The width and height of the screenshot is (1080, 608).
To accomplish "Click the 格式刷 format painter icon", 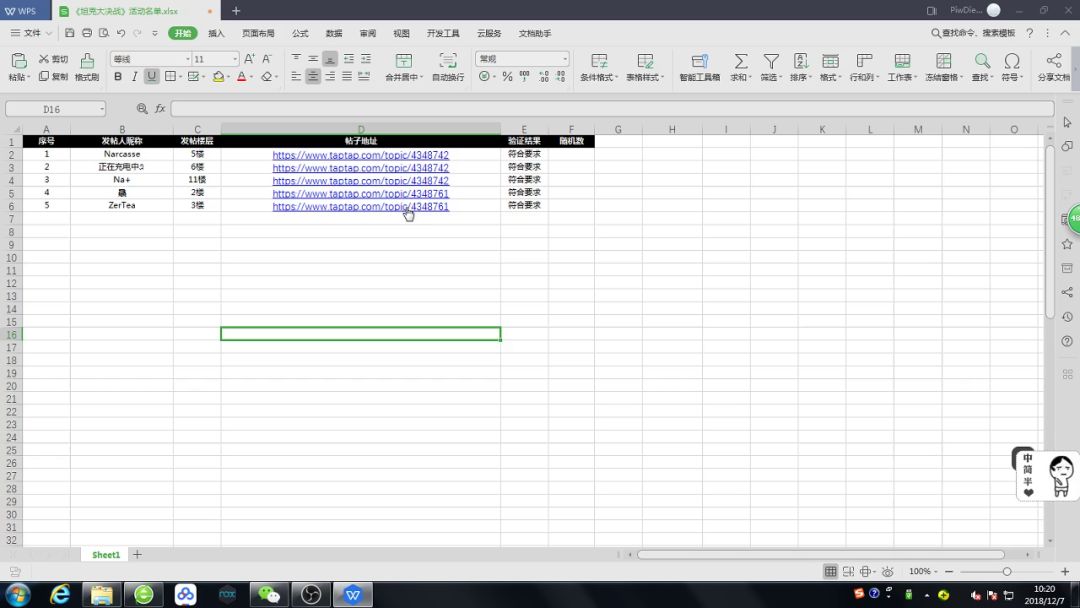I will pyautogui.click(x=87, y=62).
